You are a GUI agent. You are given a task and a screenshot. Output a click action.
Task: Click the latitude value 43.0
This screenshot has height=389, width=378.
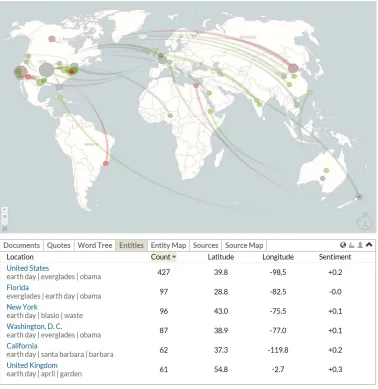[x=221, y=311]
